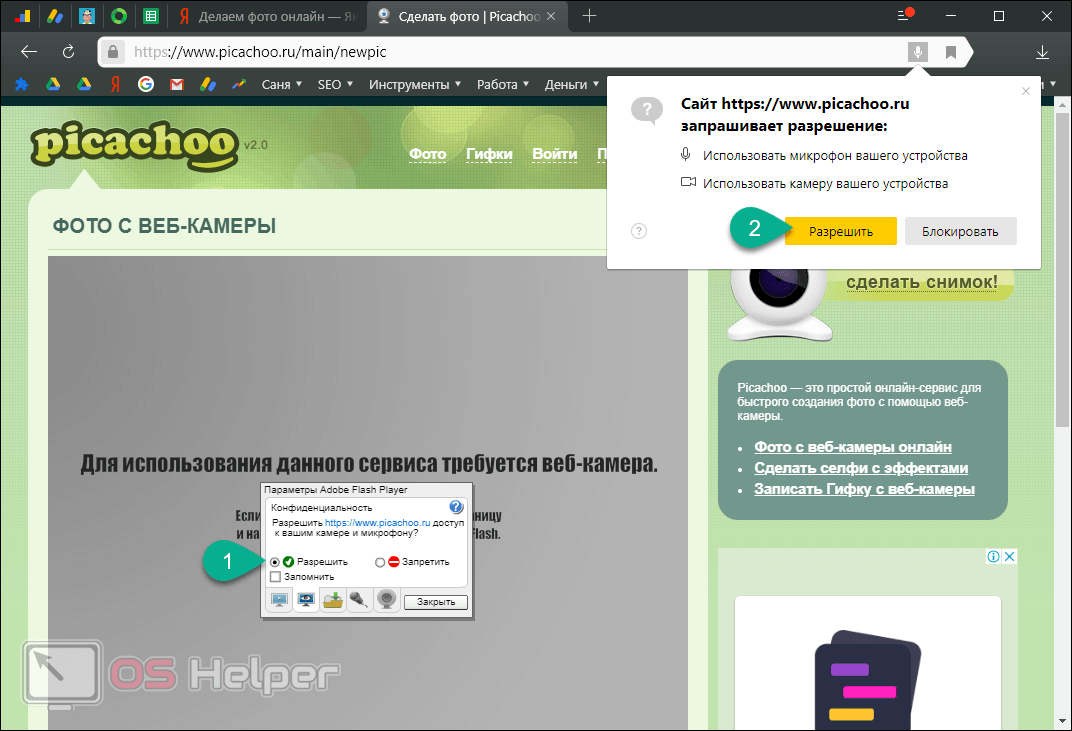Open the Gmail bookmark icon
Image resolution: width=1072 pixels, height=731 pixels.
177,85
